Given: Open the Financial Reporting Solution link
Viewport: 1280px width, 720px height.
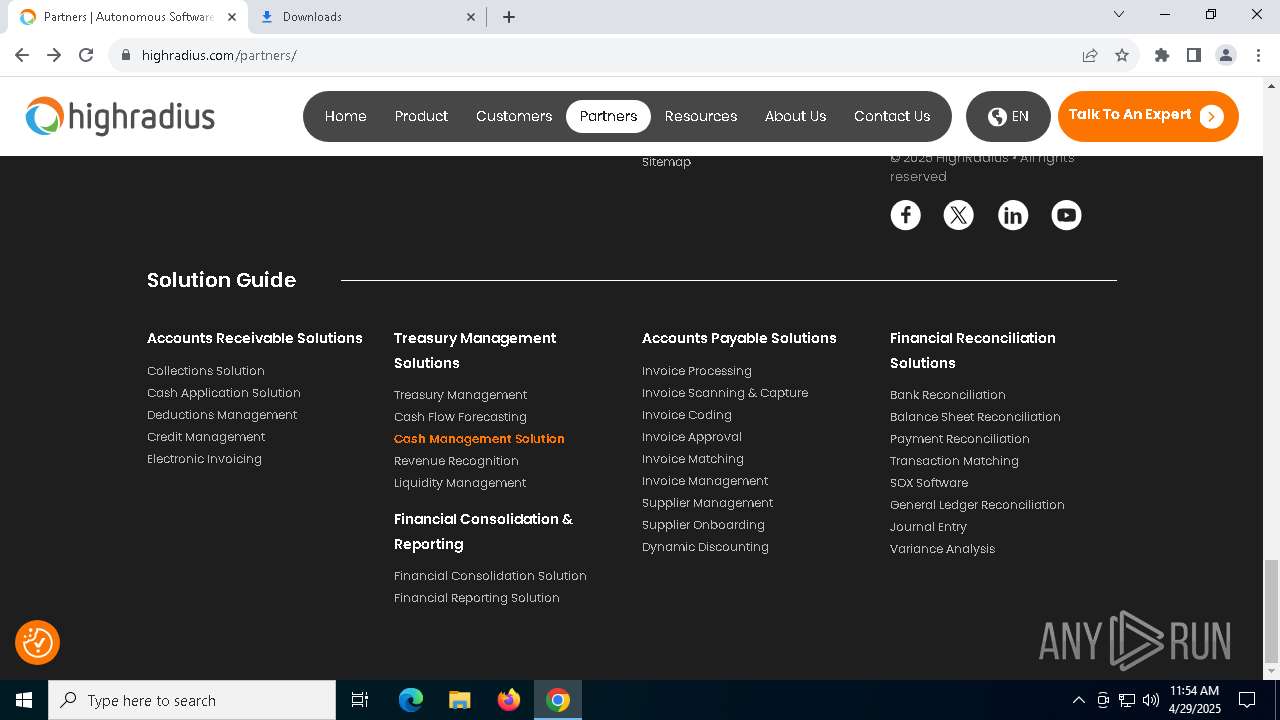Looking at the screenshot, I should (477, 598).
